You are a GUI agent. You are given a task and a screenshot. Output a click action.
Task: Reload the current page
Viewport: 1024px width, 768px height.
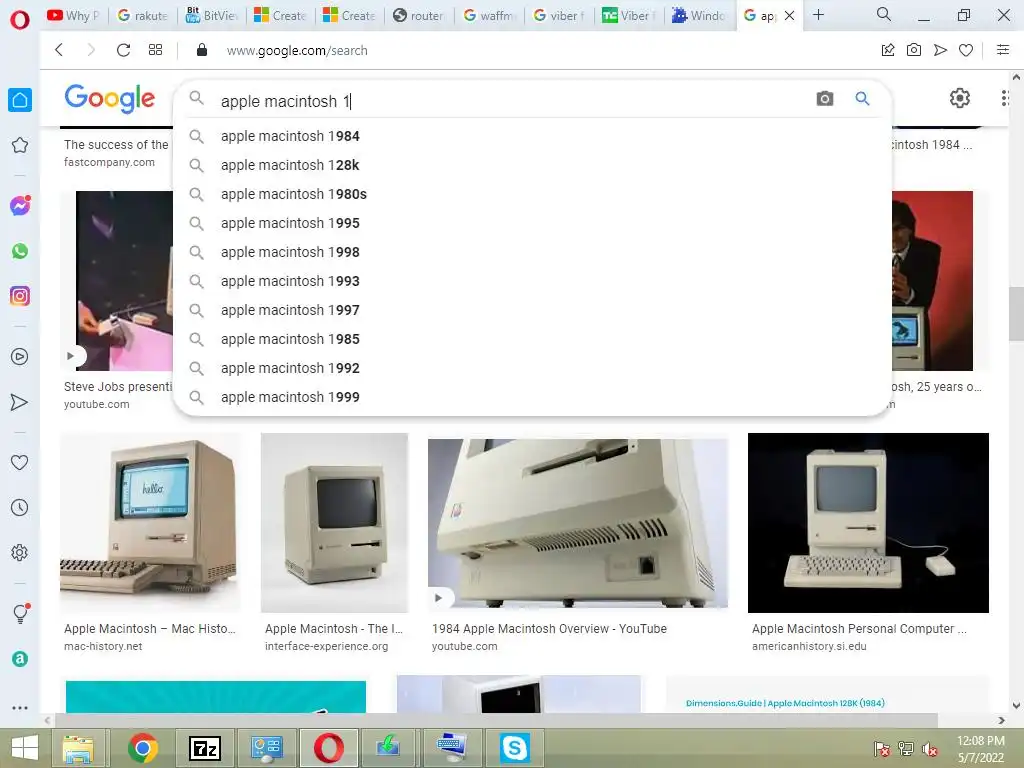[123, 50]
